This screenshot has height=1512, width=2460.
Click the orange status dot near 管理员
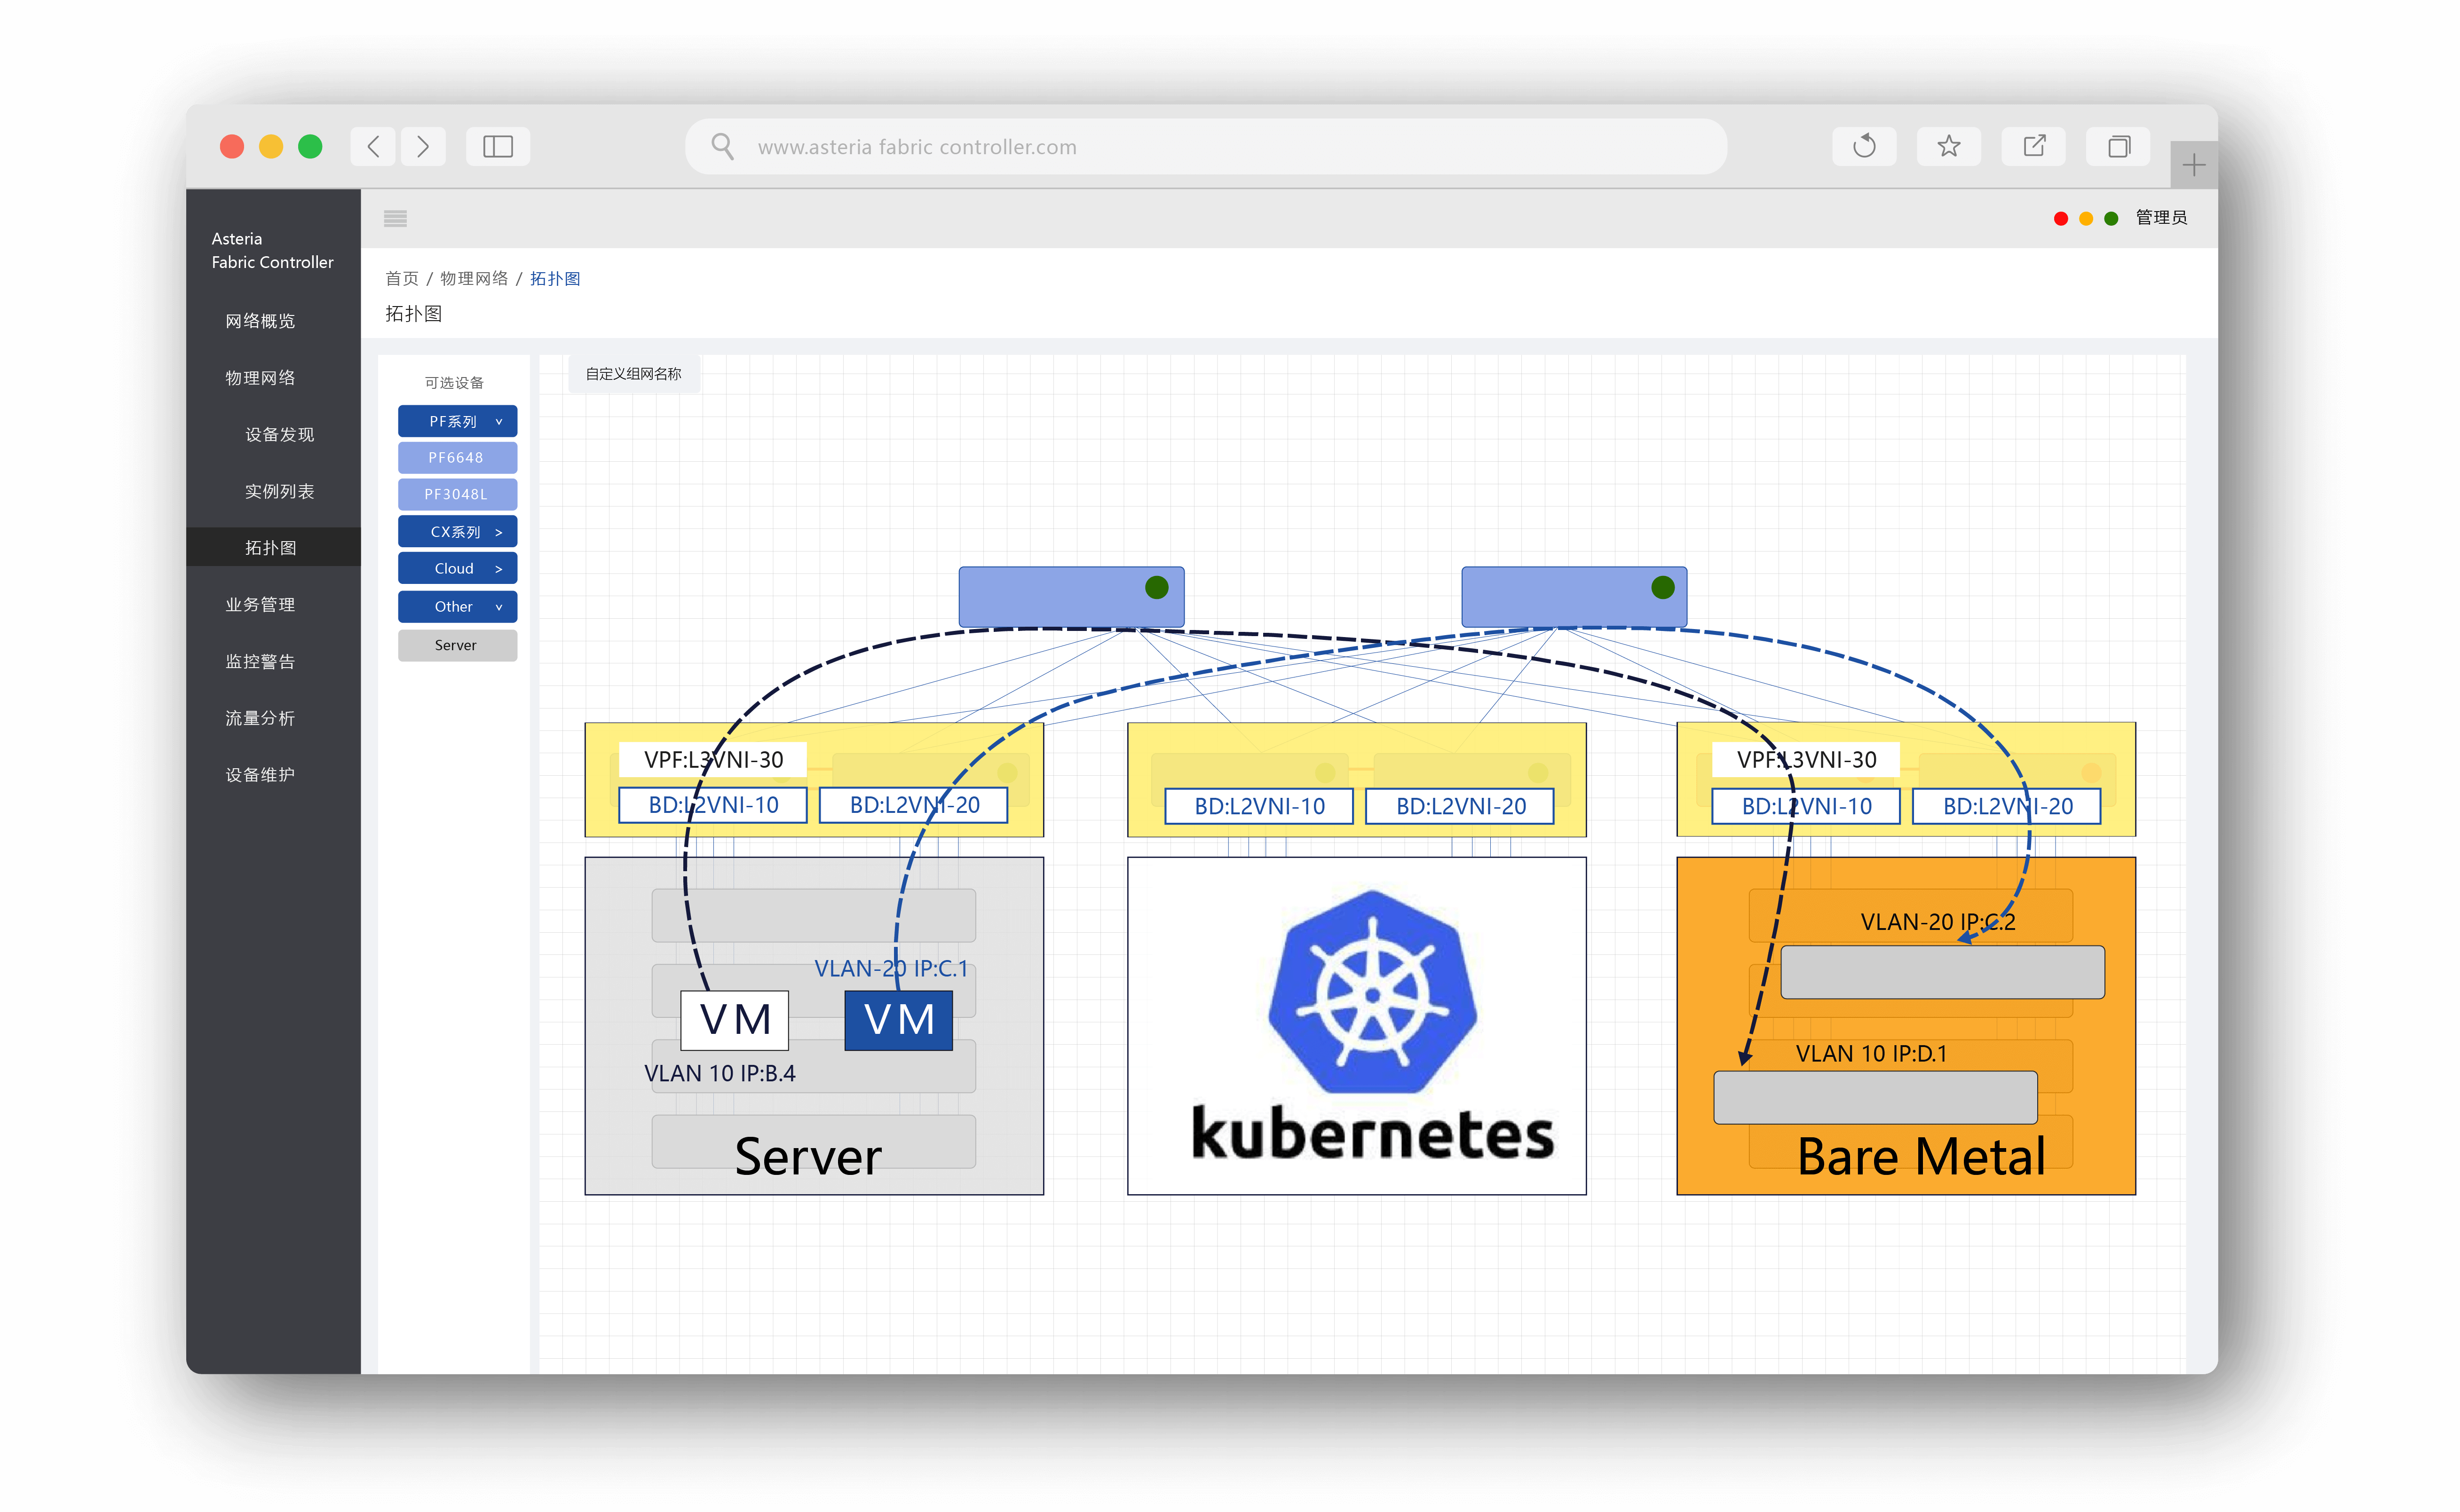tap(2086, 218)
